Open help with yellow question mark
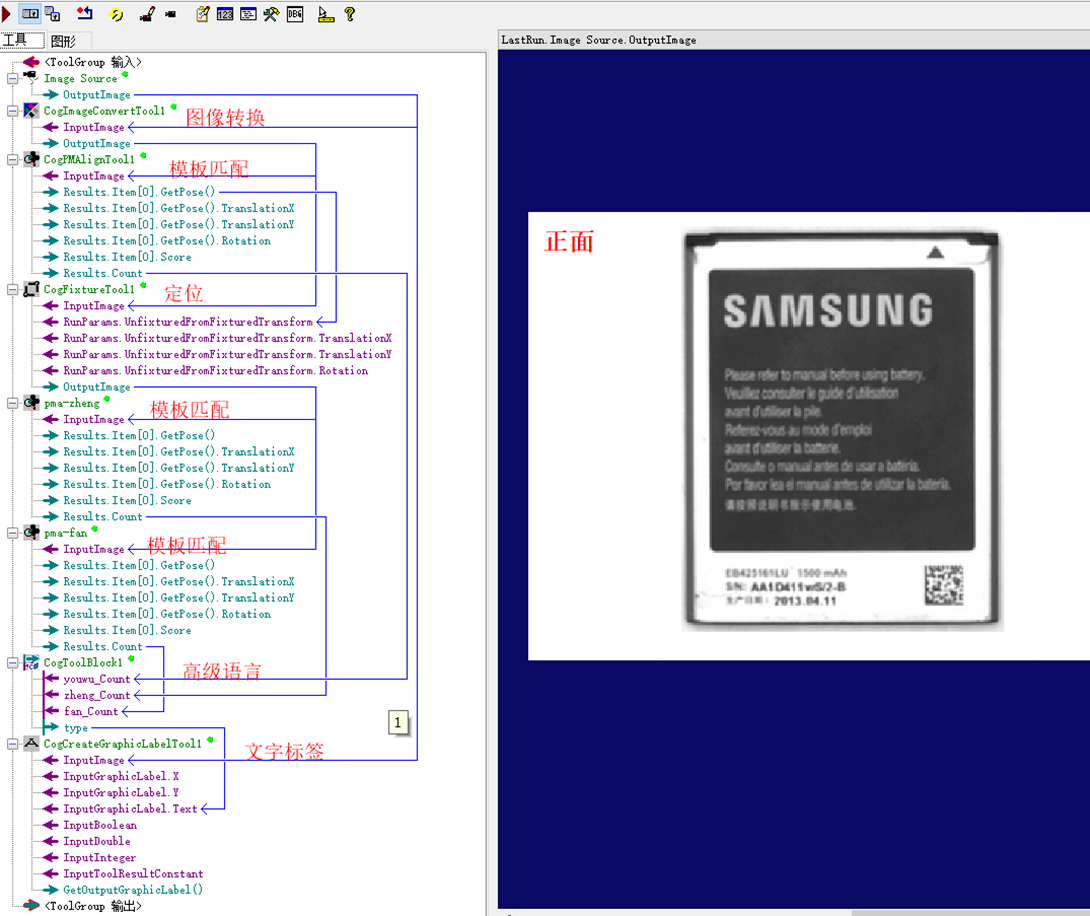 click(x=350, y=14)
